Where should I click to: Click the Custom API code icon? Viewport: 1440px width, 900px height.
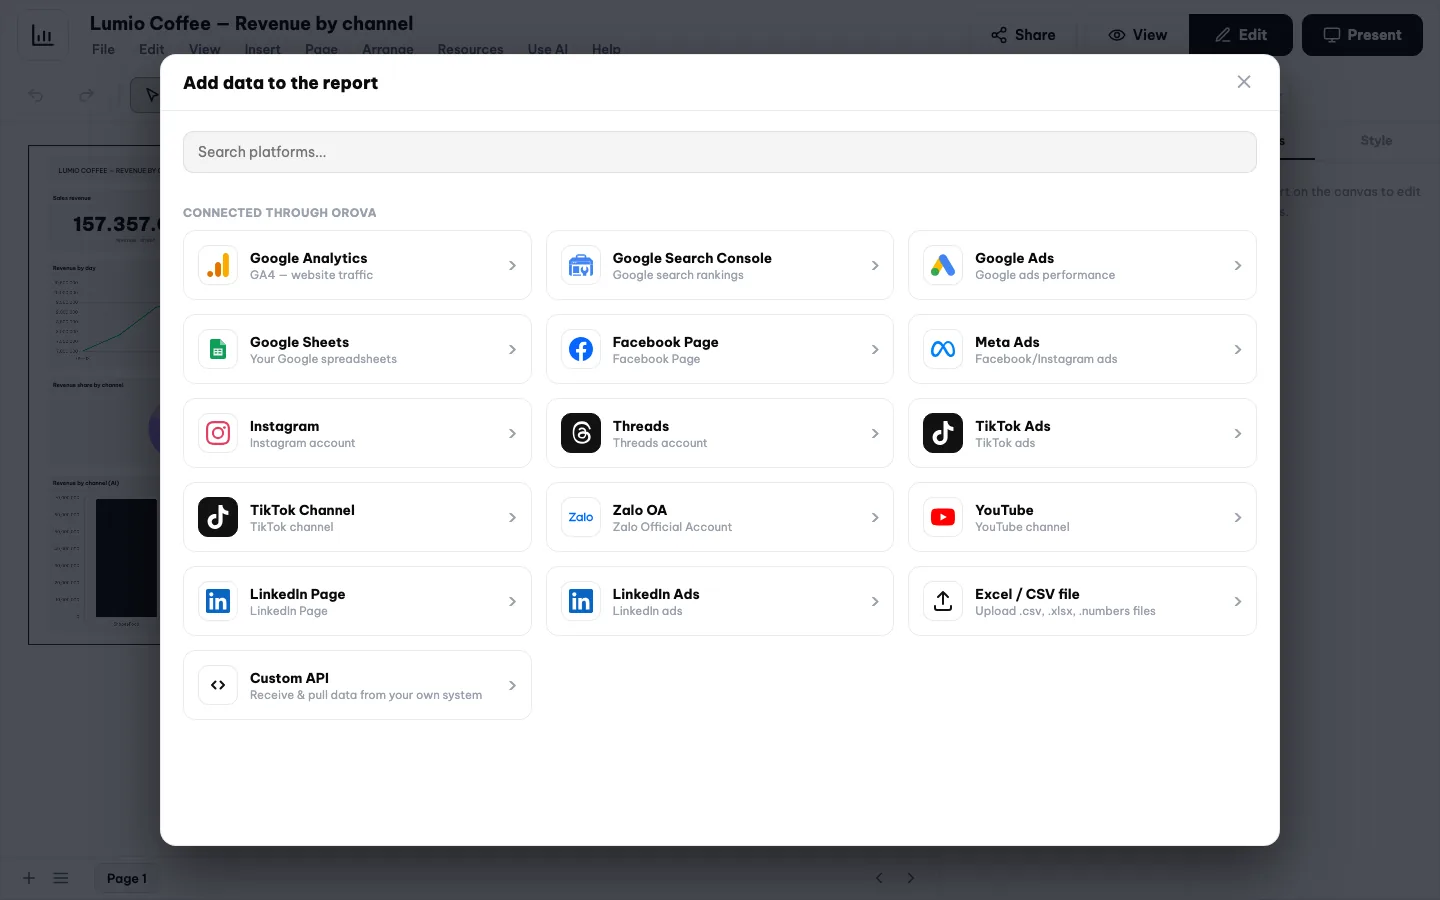click(218, 685)
